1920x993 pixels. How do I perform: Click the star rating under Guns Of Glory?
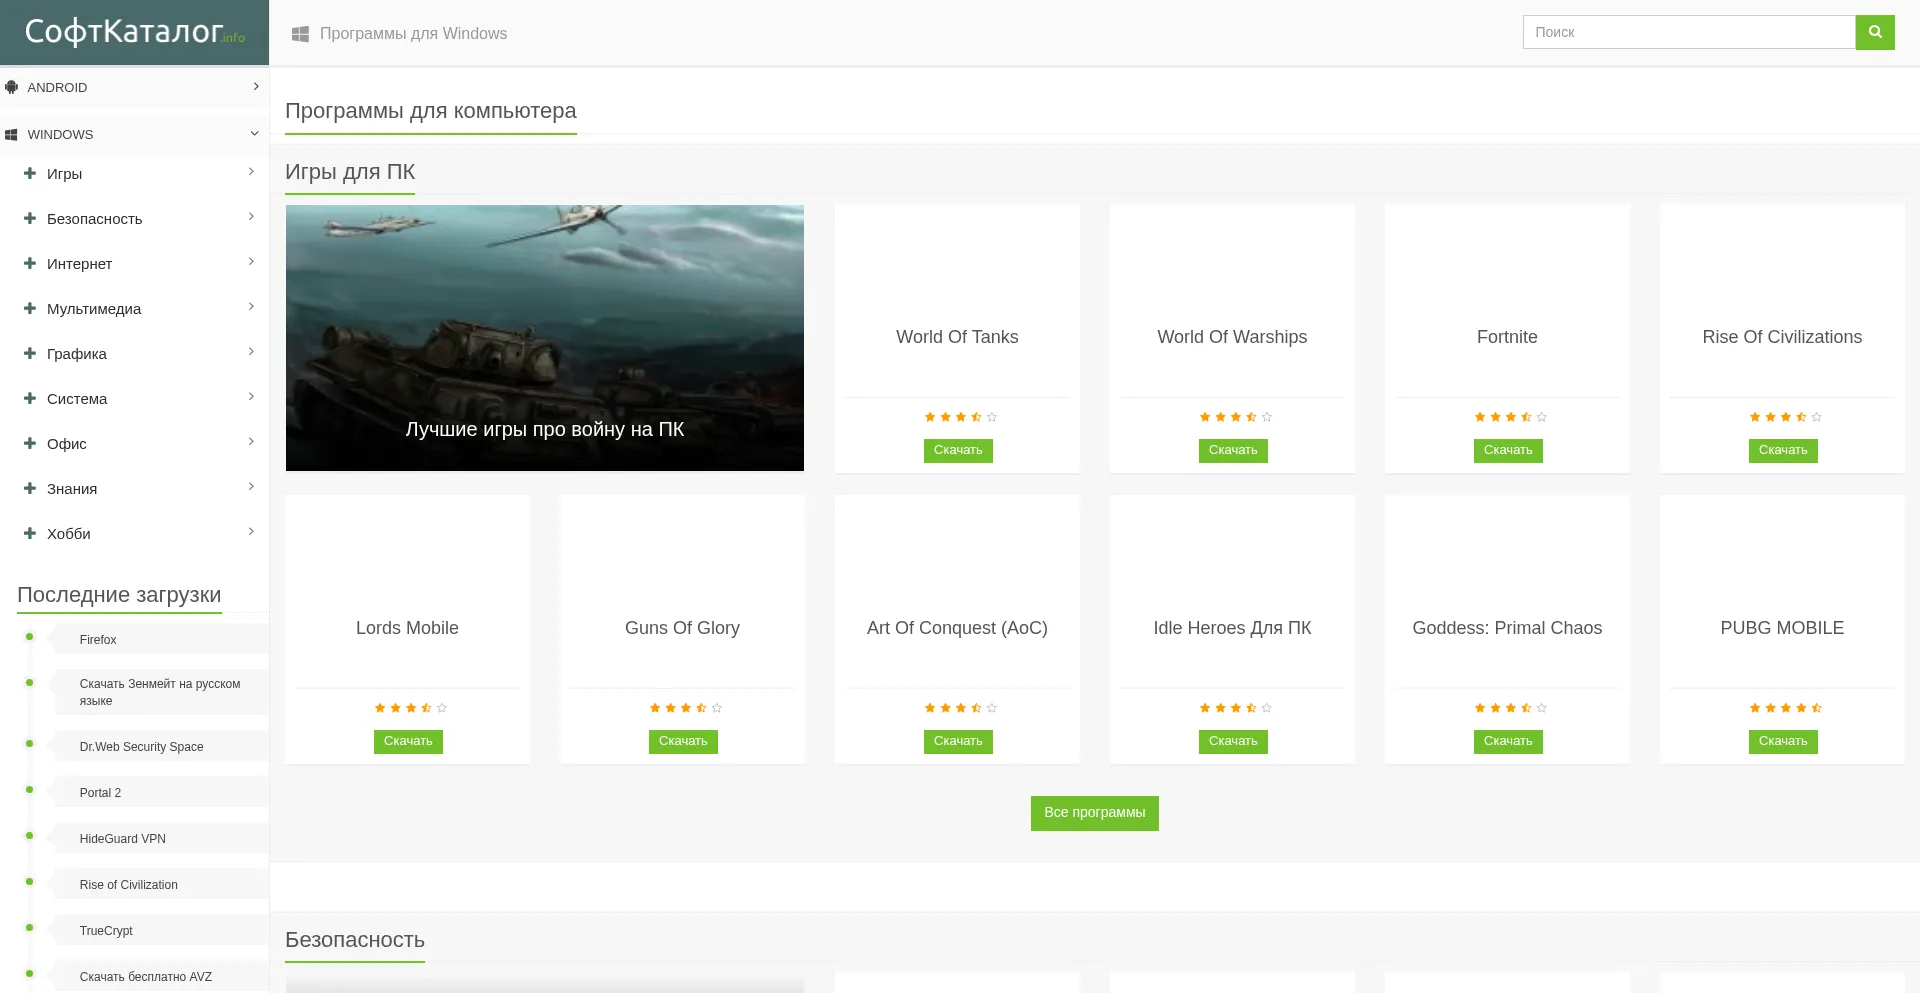685,708
